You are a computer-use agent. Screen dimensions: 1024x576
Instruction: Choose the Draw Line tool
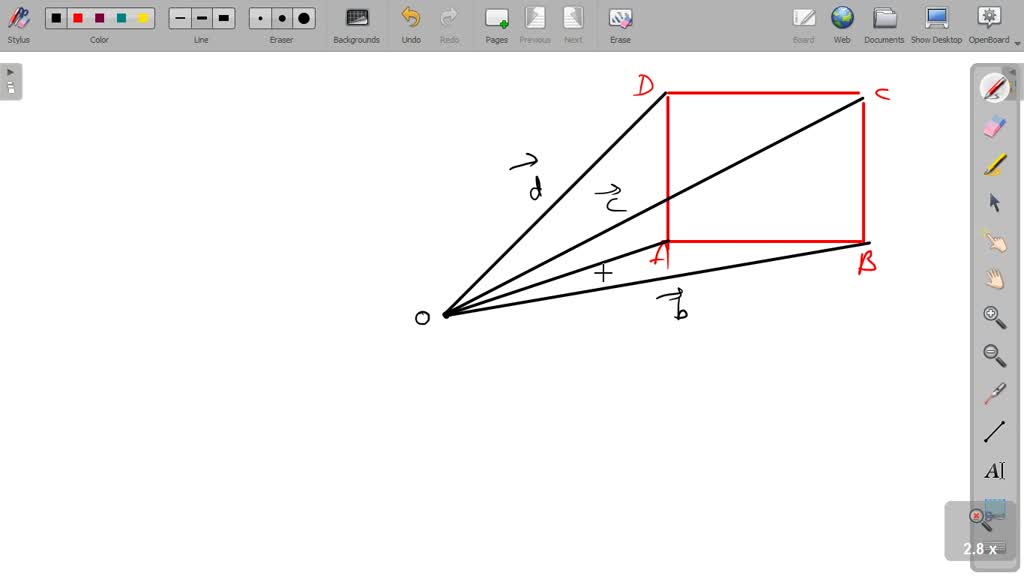pos(995,431)
